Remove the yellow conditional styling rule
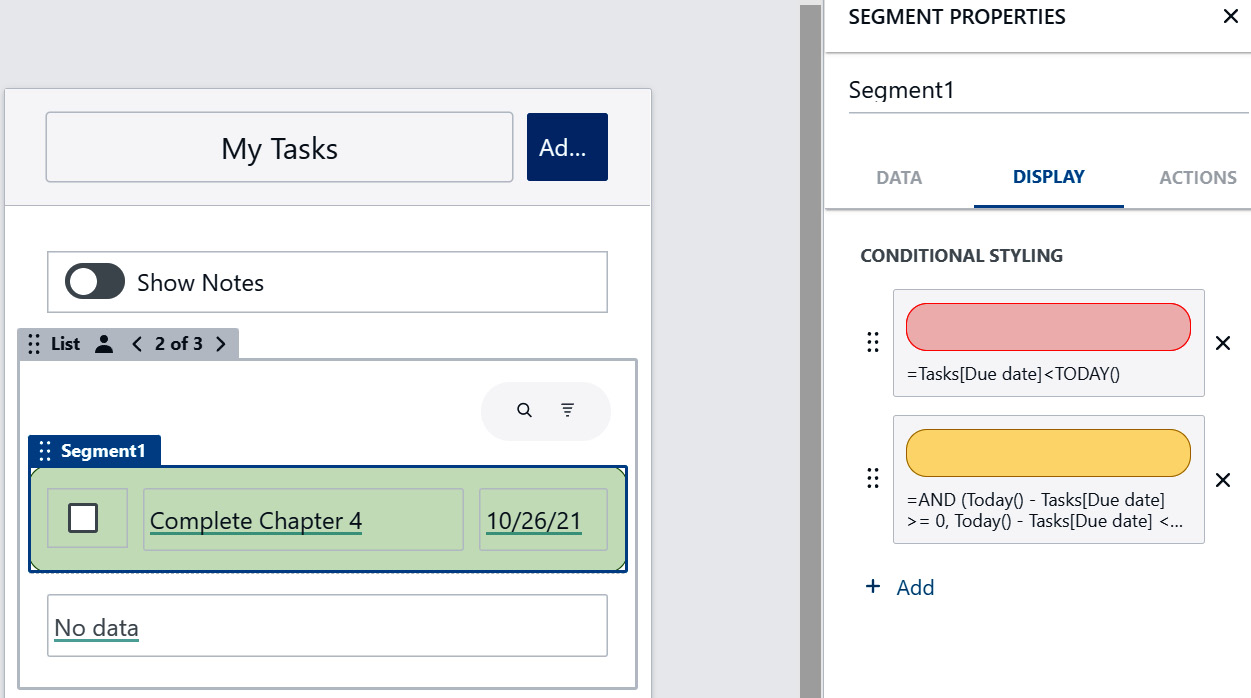 (1222, 480)
